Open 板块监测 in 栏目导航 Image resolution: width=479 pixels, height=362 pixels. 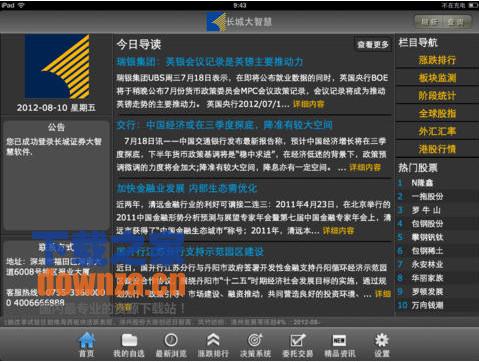tap(437, 78)
